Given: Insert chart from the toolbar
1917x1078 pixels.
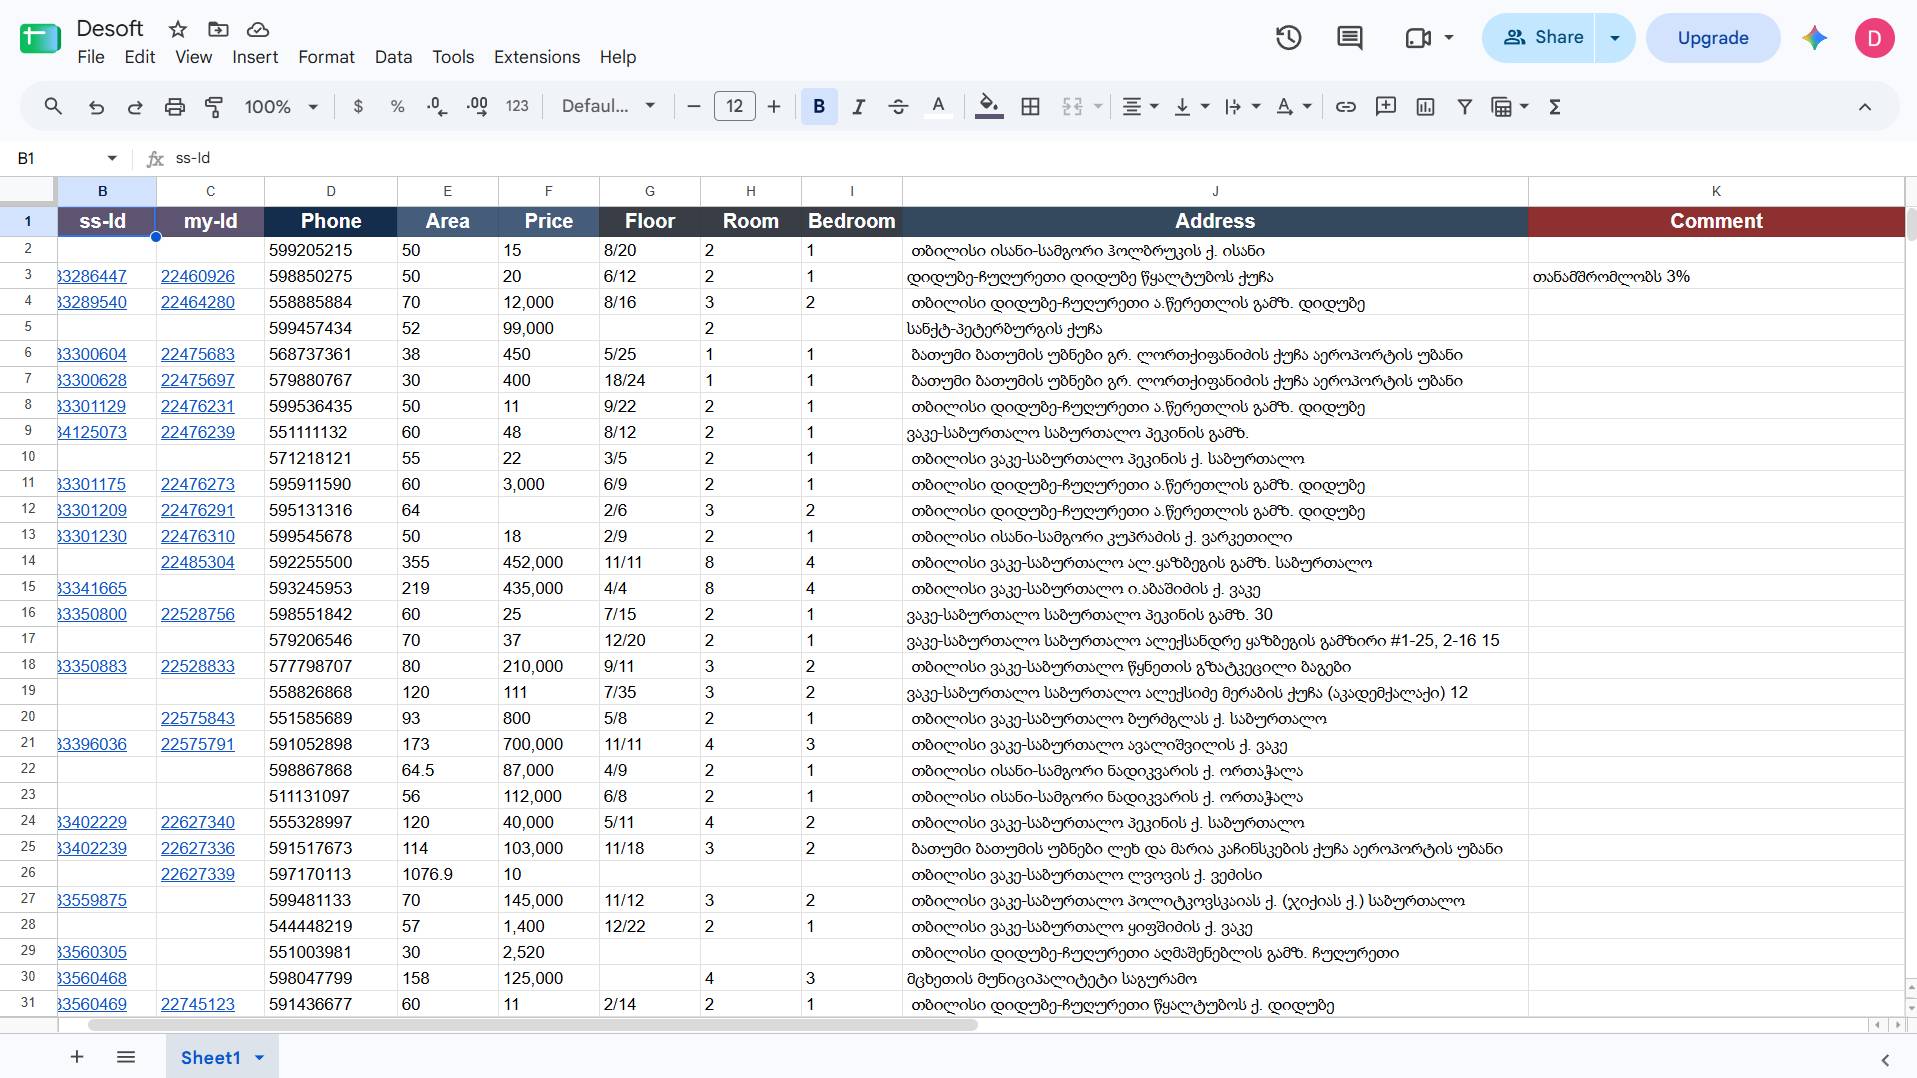Looking at the screenshot, I should [x=1425, y=107].
